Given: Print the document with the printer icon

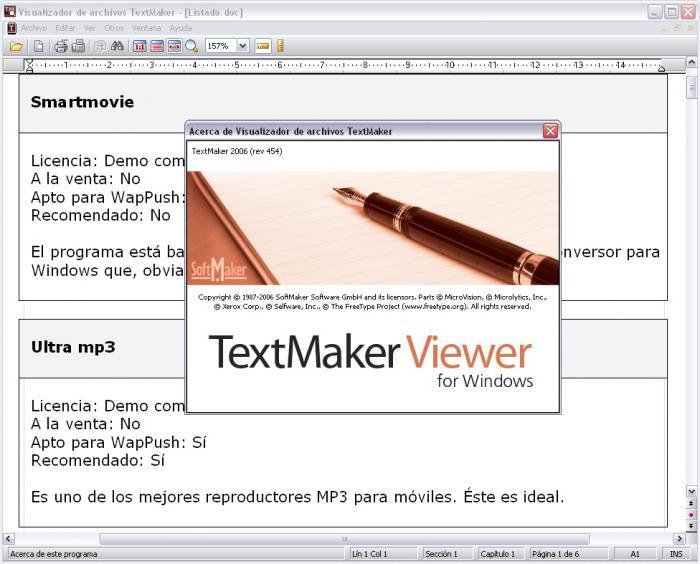Looking at the screenshot, I should tap(61, 46).
